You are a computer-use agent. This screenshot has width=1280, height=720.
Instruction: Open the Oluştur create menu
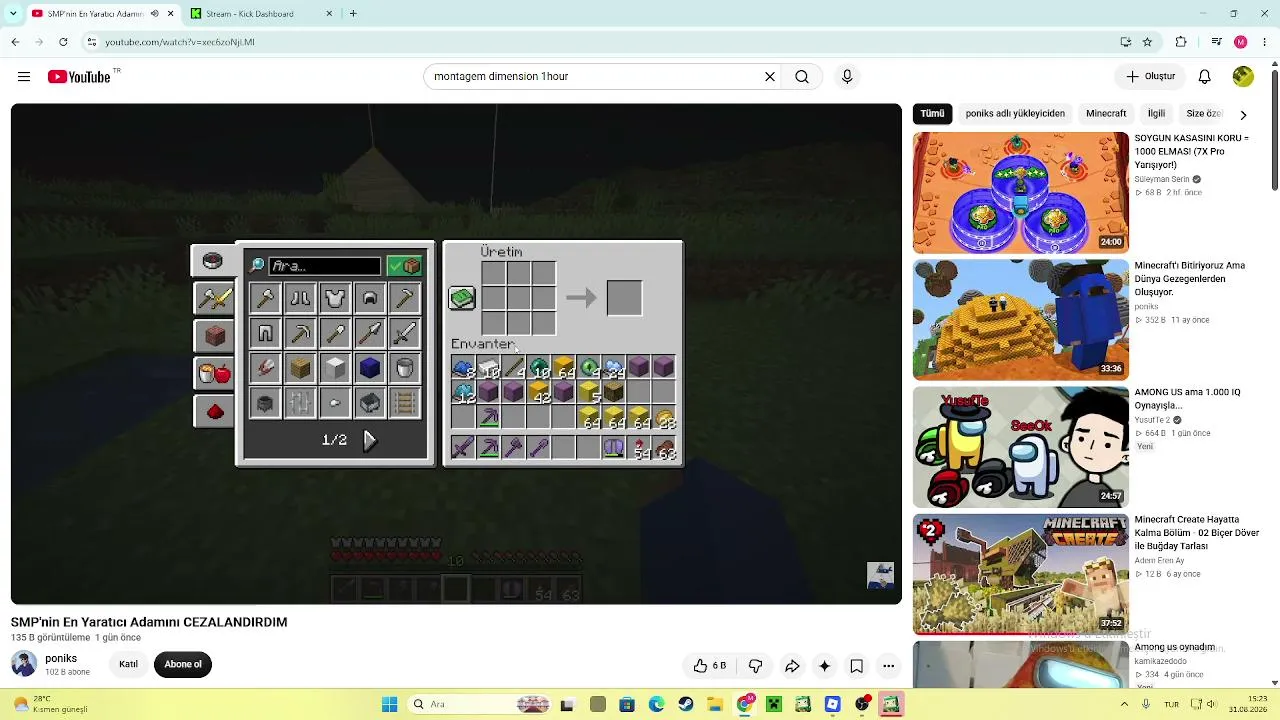pyautogui.click(x=1150, y=77)
